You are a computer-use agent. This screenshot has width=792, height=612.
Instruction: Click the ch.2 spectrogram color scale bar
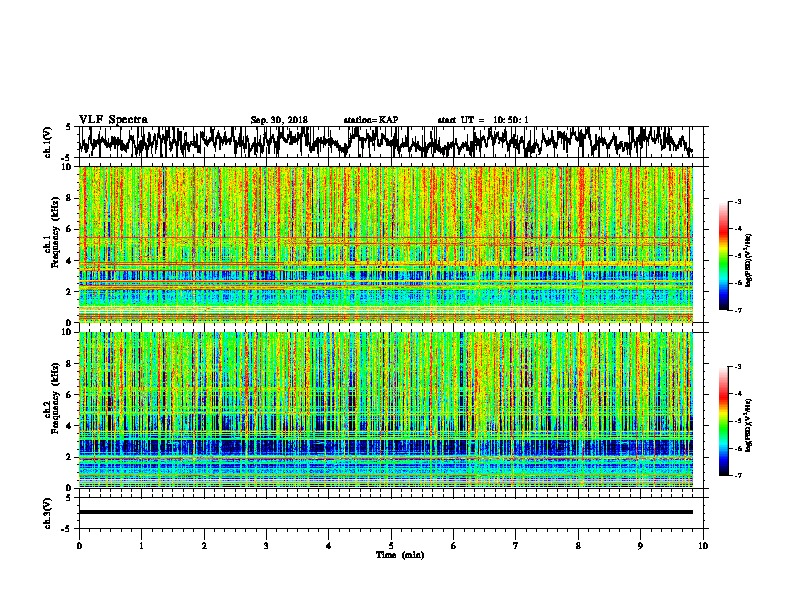tap(724, 421)
